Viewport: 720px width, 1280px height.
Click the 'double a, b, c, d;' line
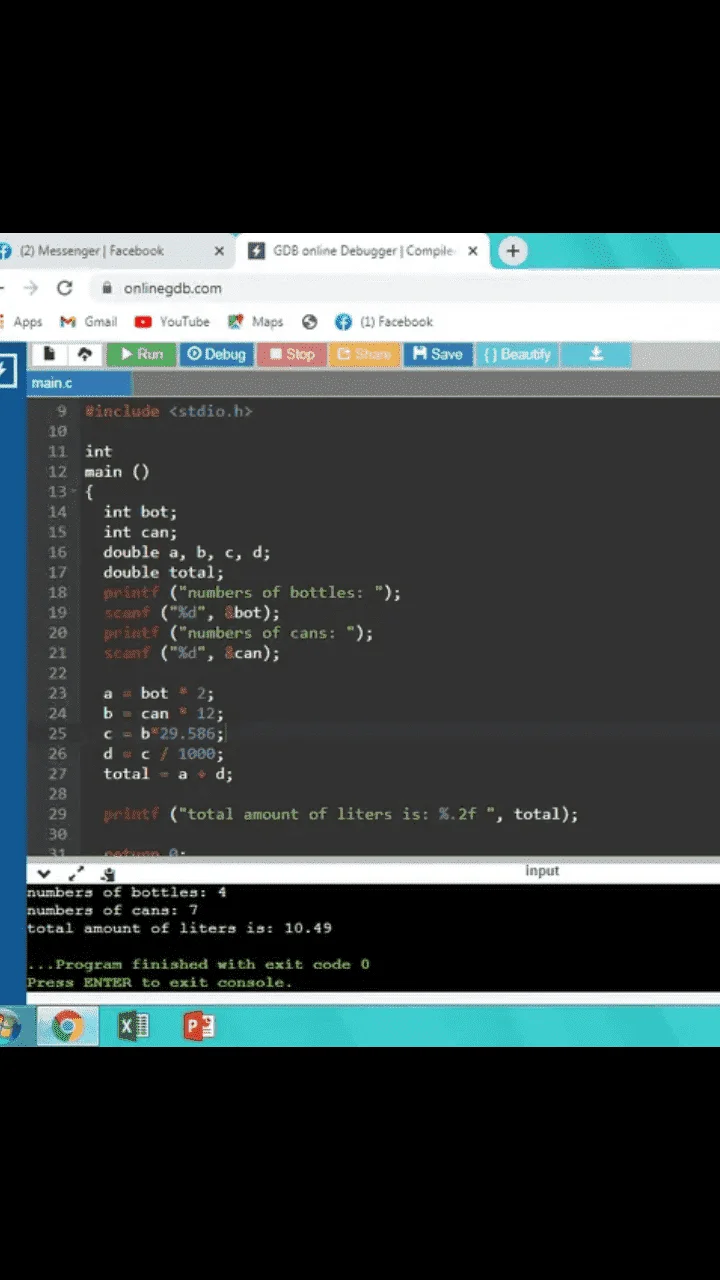pyautogui.click(x=186, y=552)
